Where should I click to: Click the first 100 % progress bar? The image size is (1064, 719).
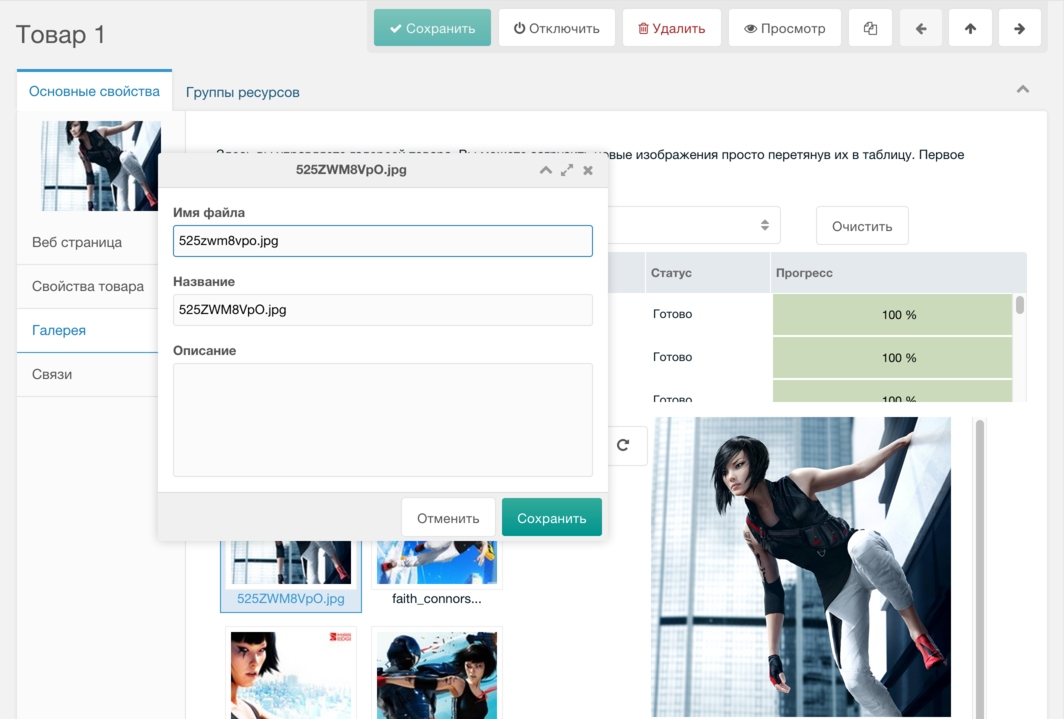[x=892, y=315]
